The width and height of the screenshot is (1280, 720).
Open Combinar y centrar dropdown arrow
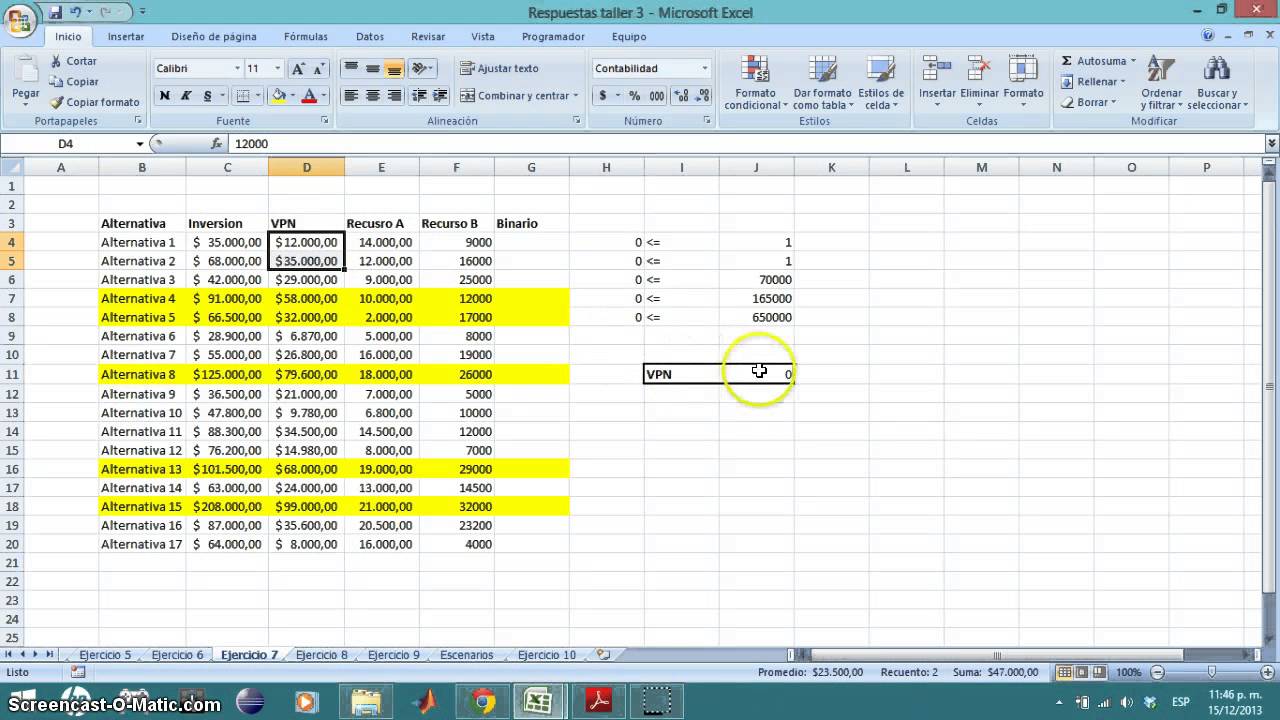coord(575,96)
